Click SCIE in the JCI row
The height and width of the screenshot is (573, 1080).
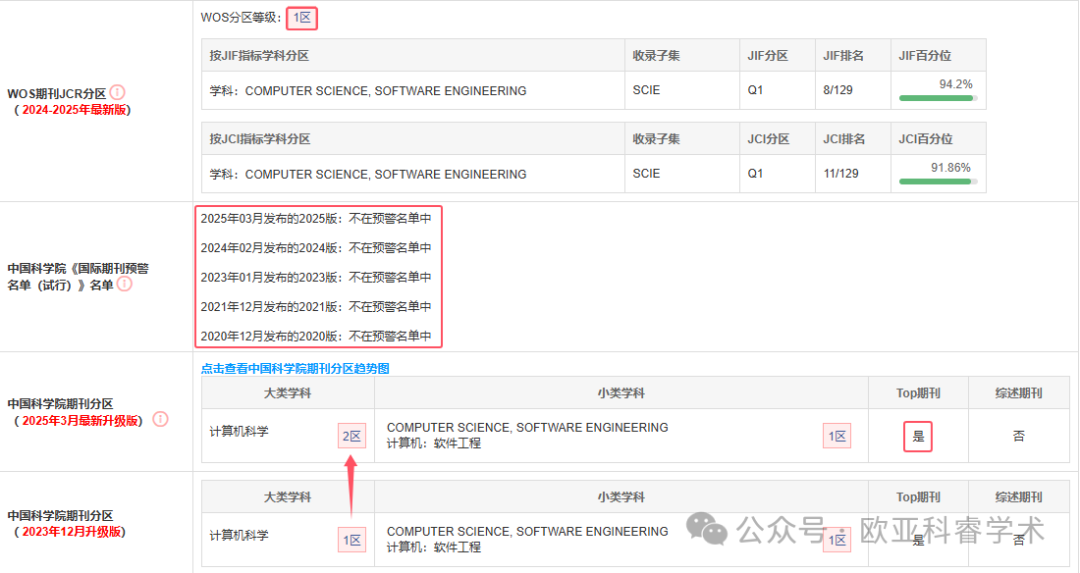click(646, 174)
